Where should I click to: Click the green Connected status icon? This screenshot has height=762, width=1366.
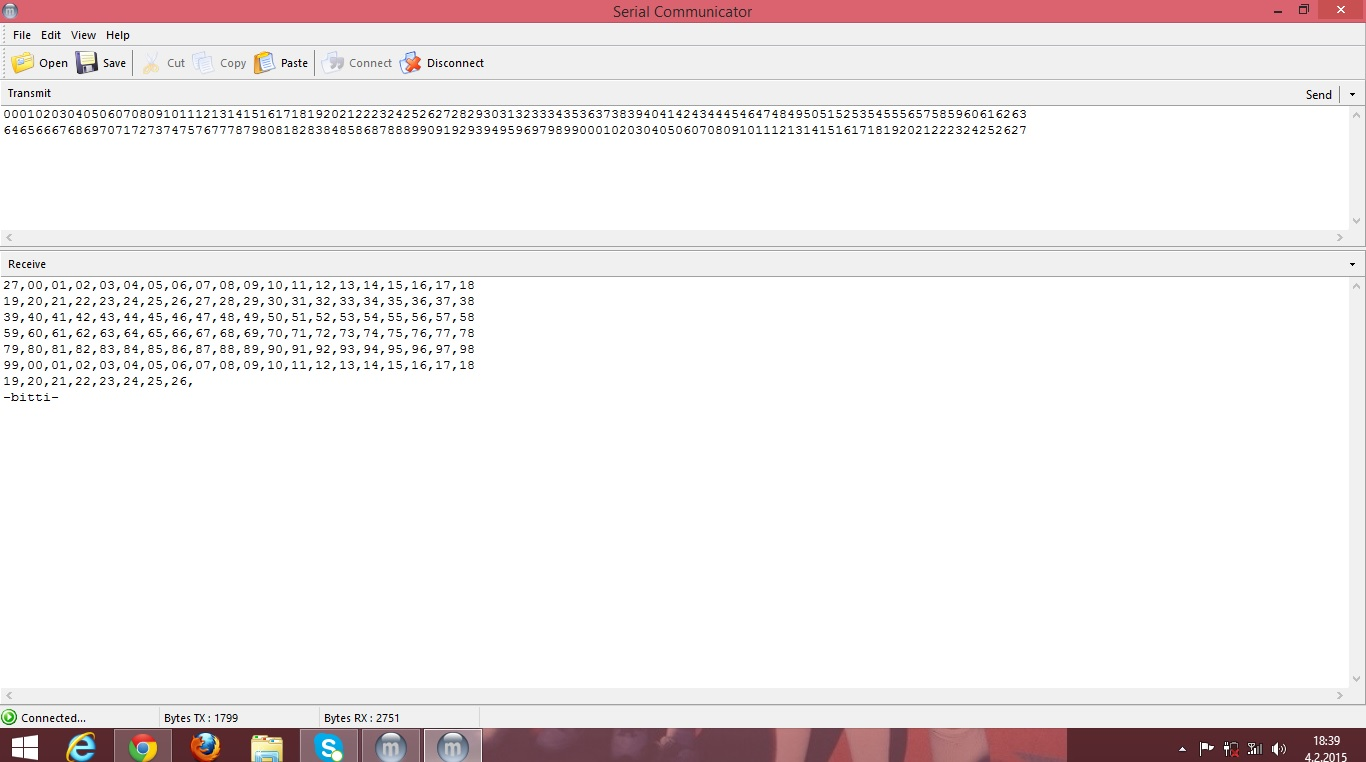pyautogui.click(x=10, y=717)
